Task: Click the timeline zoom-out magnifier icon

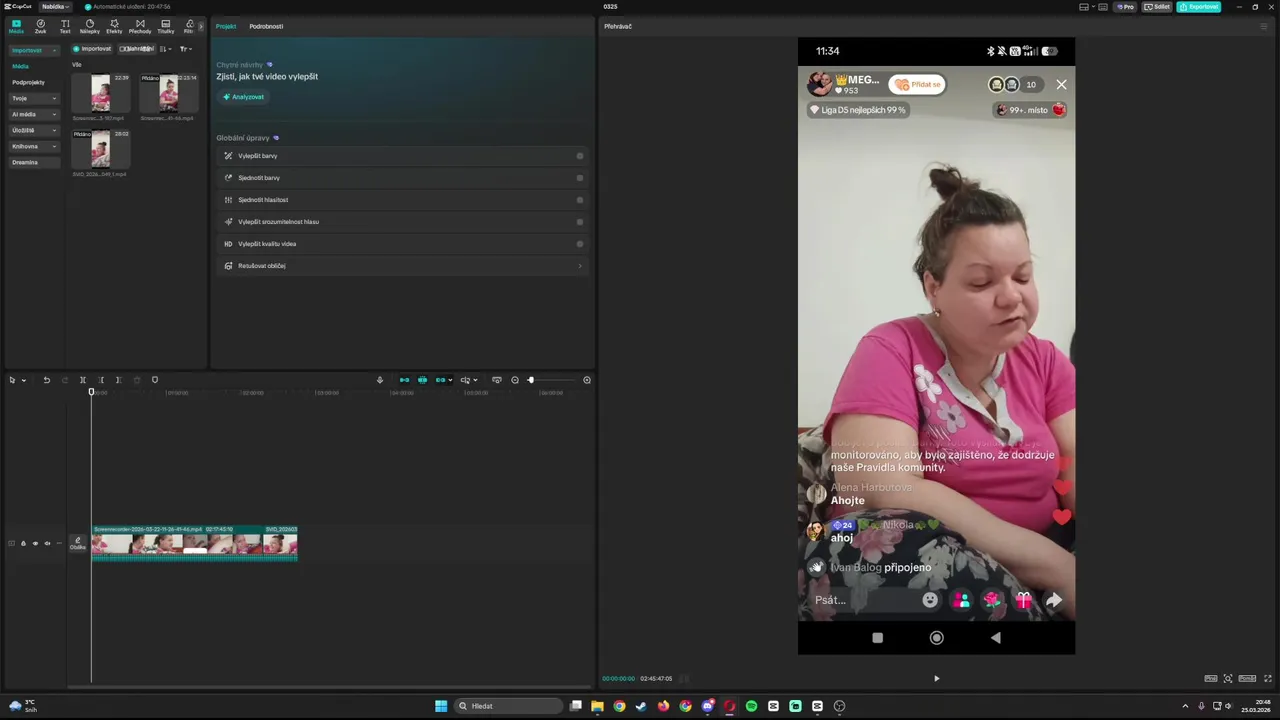Action: tap(515, 380)
